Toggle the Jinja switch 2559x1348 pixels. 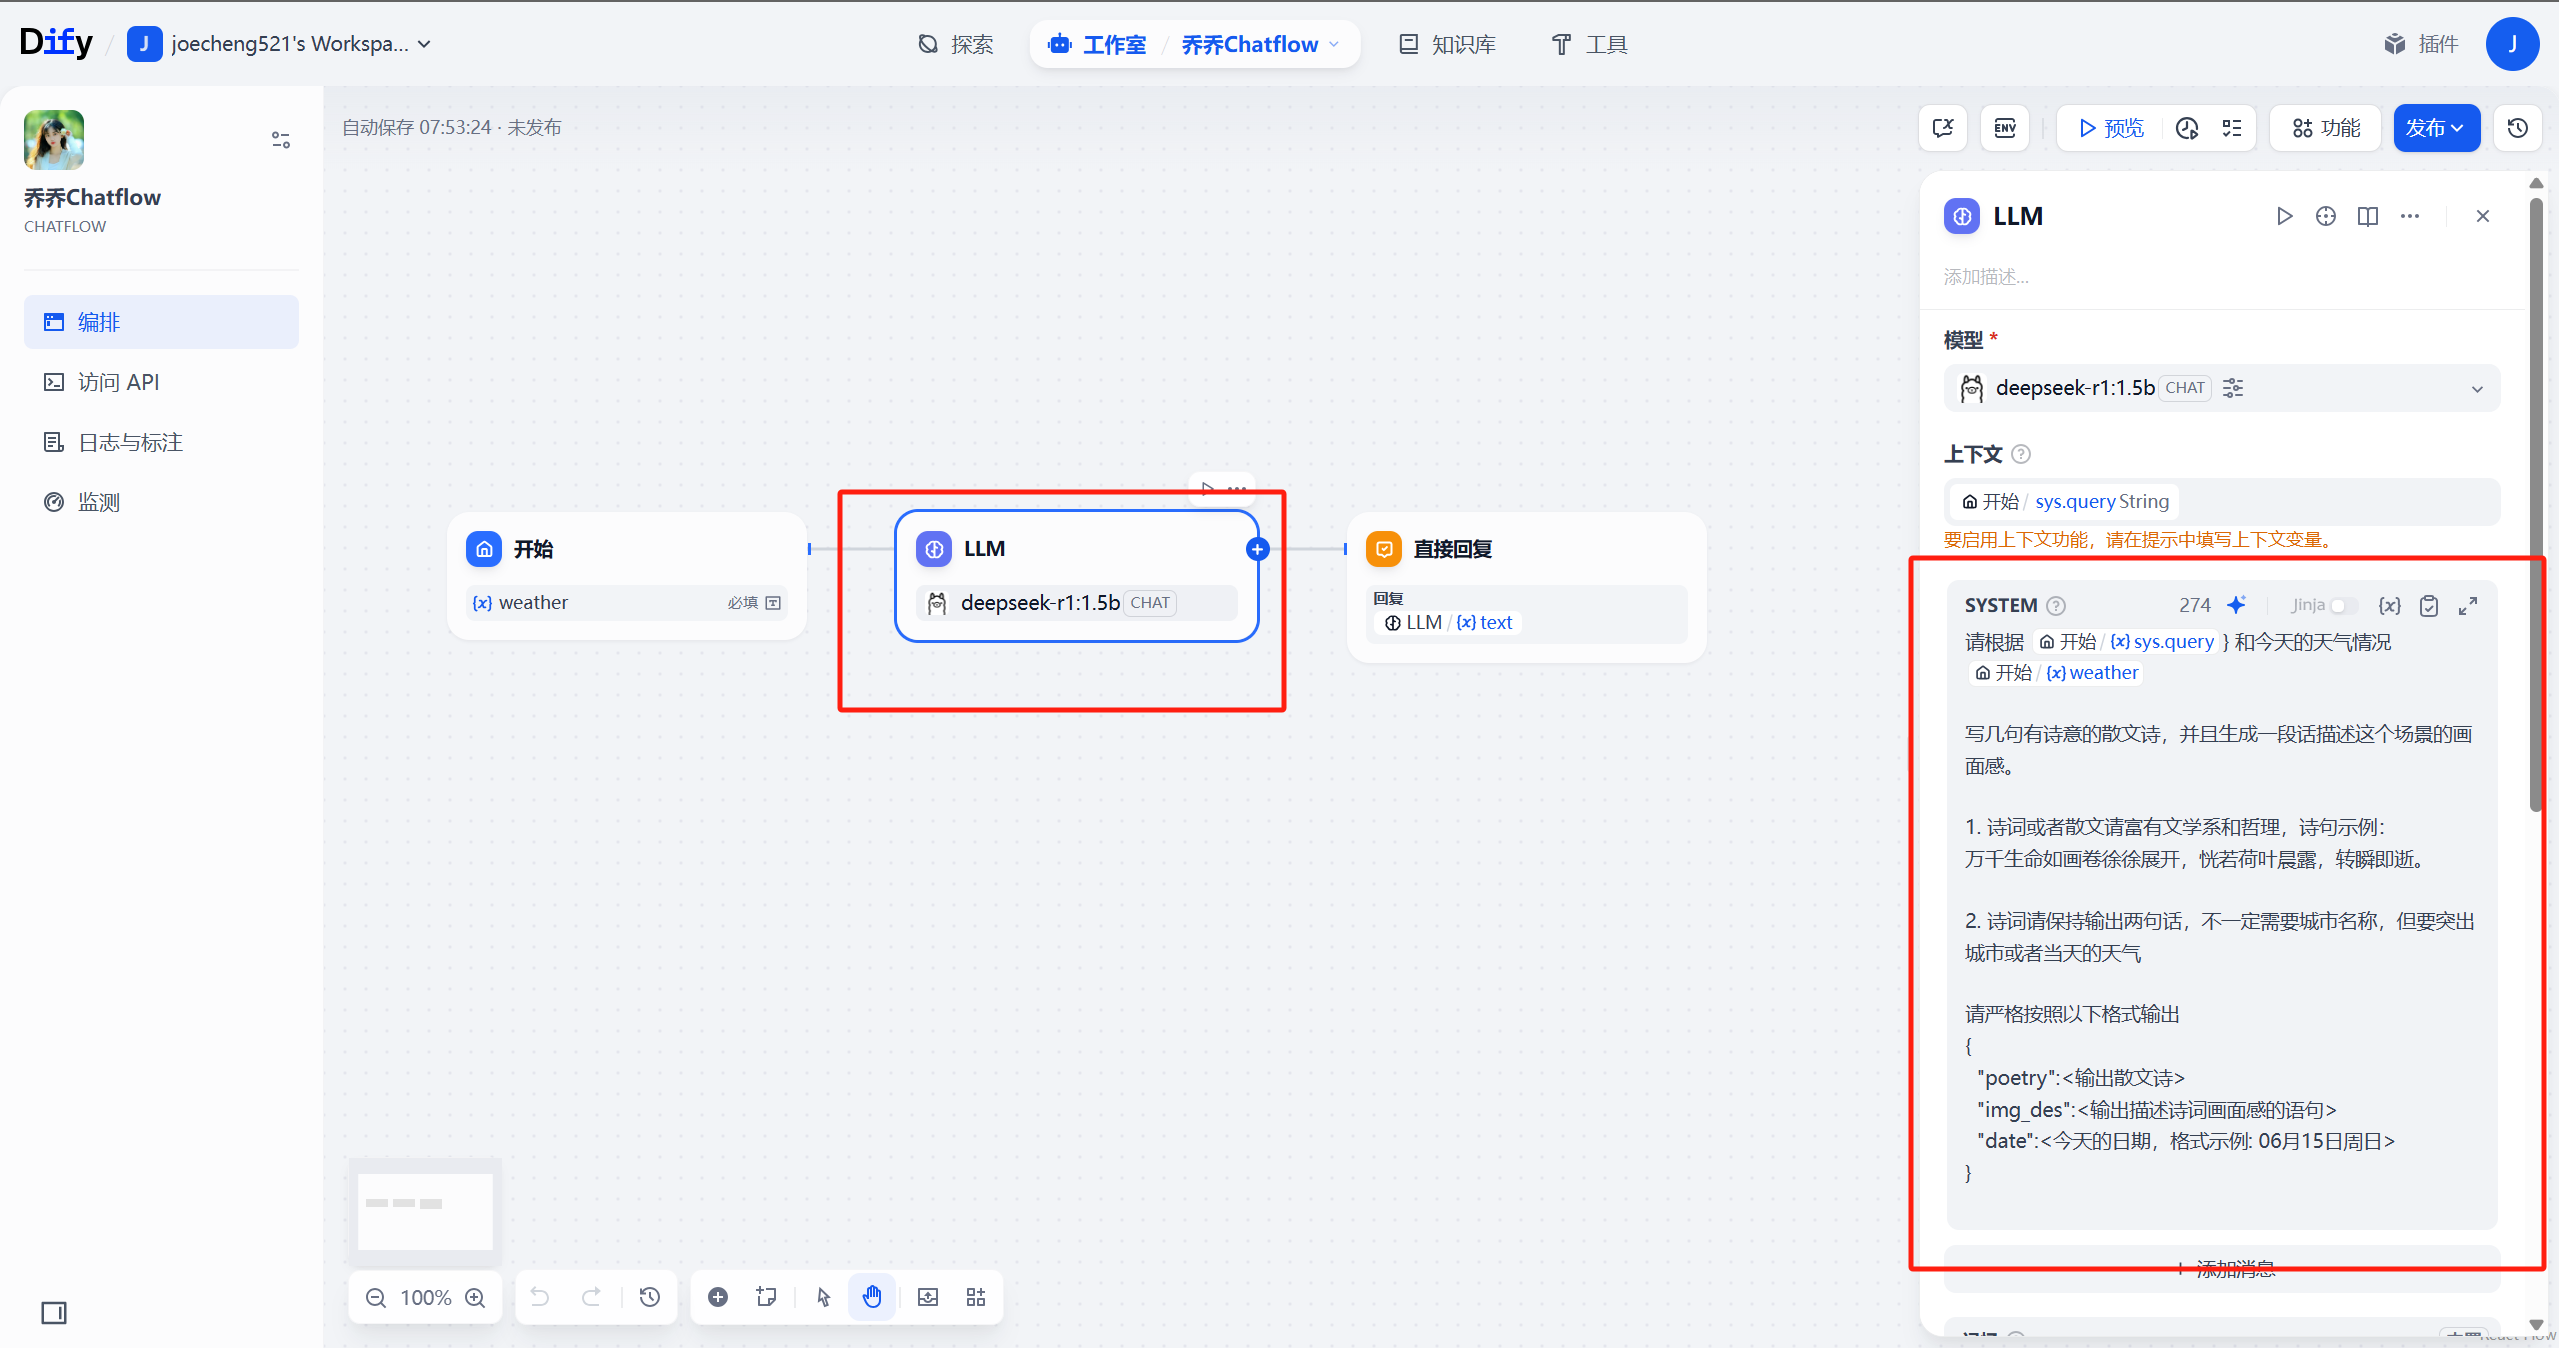click(2343, 605)
